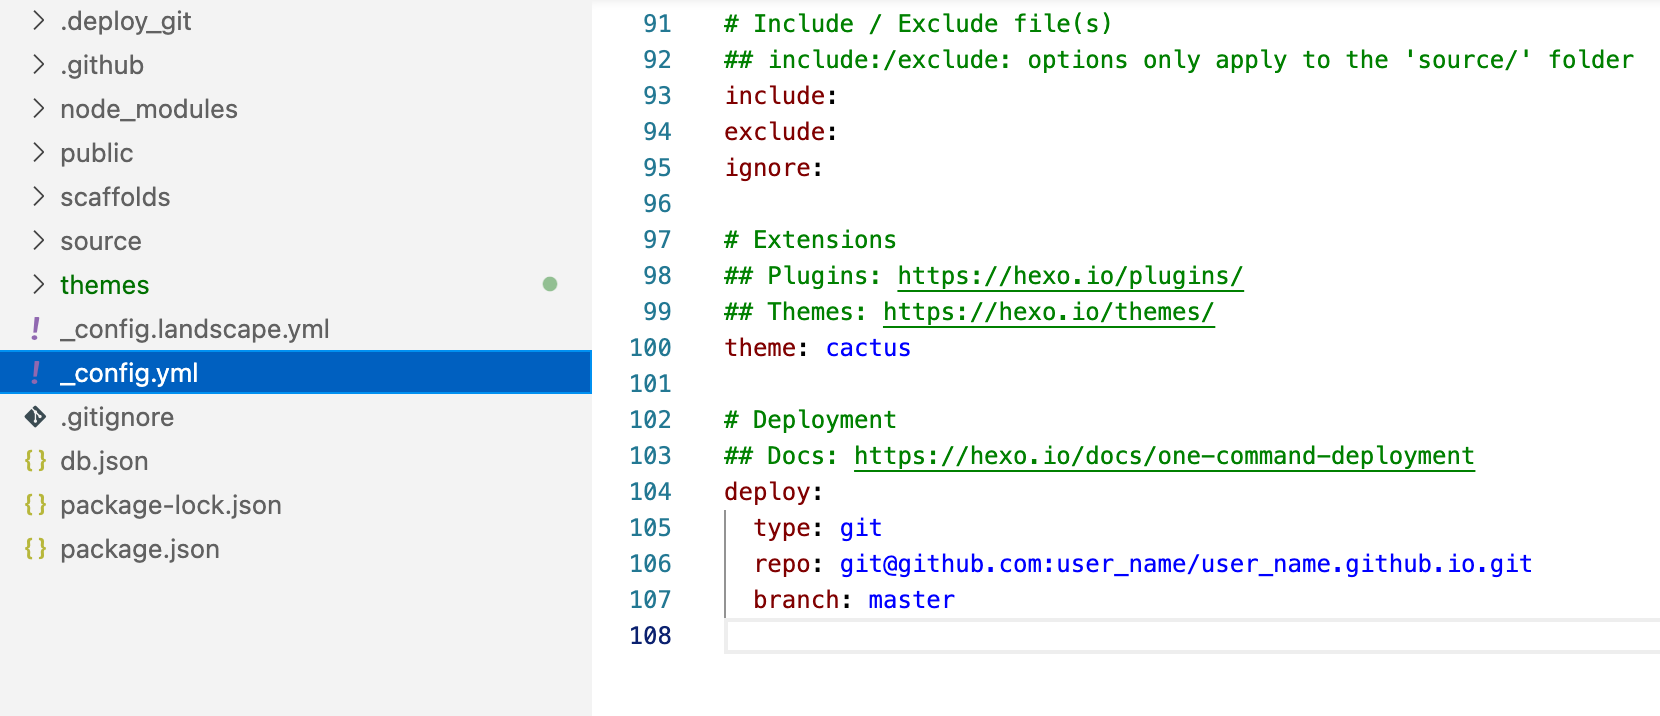Image resolution: width=1660 pixels, height=716 pixels.
Task: Follow the one-command-deployment docs link
Action: (x=1164, y=456)
